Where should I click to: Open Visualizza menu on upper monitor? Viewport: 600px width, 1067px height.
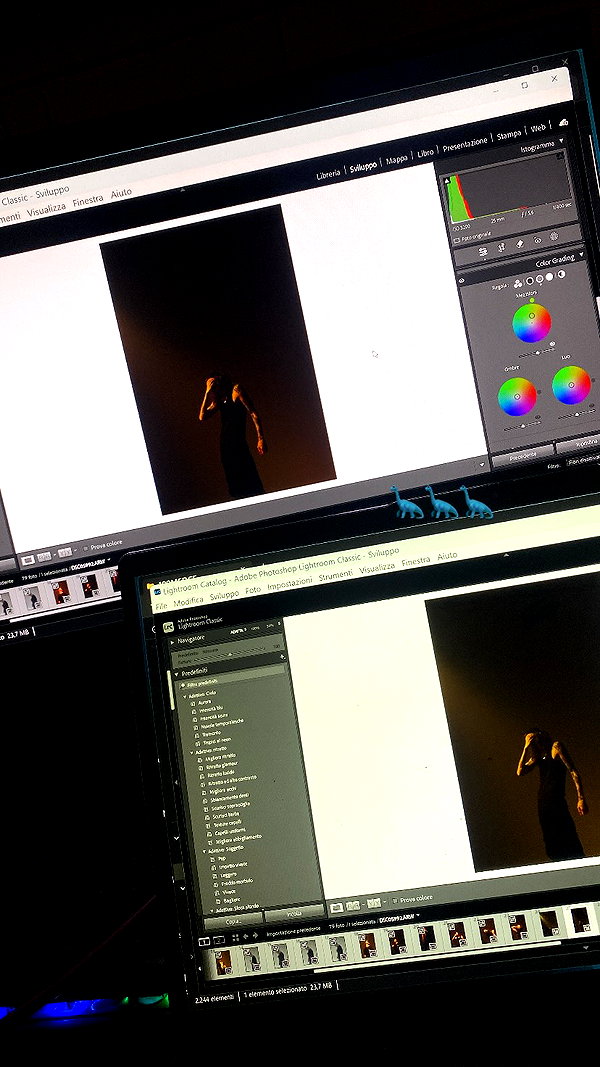[46, 208]
